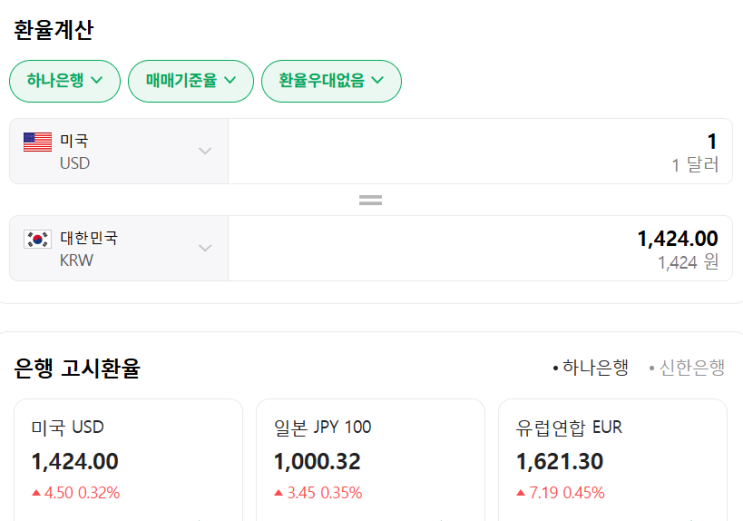The width and height of the screenshot is (743, 521).
Task: Open the 일본 JPY 100 rate card
Action: (x=370, y=460)
